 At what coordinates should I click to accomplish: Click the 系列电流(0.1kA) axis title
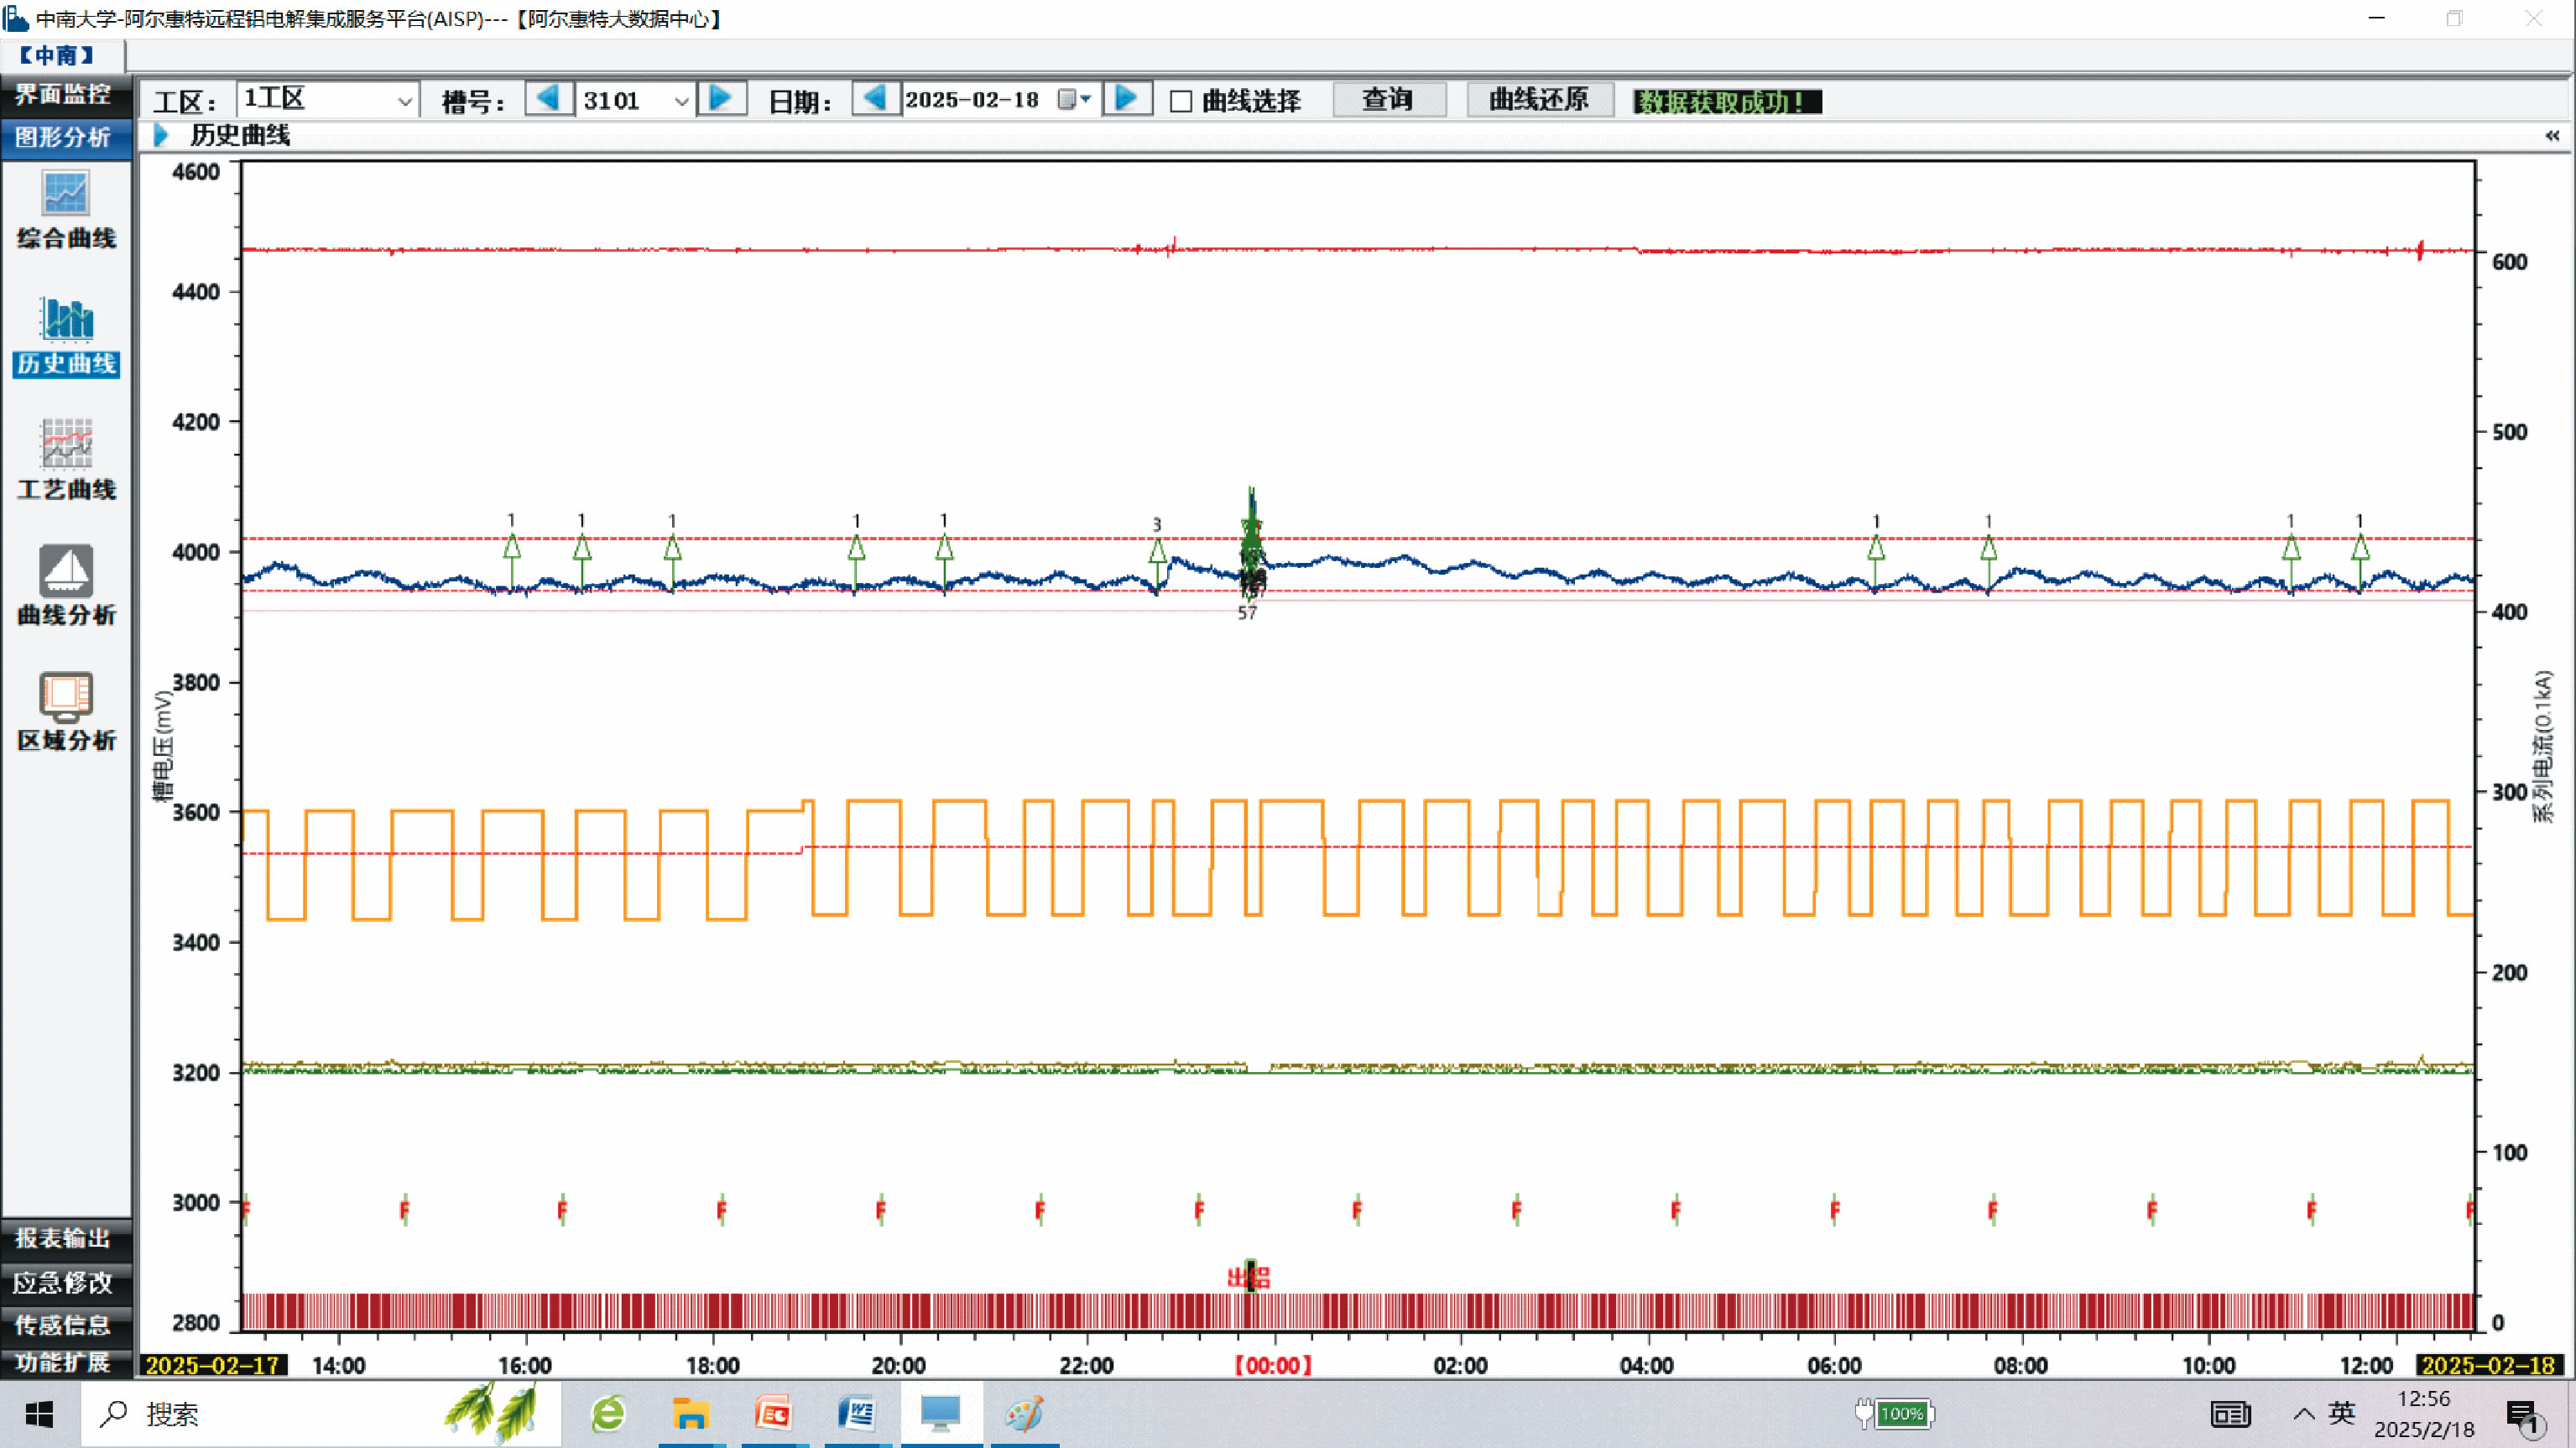tap(2543, 747)
